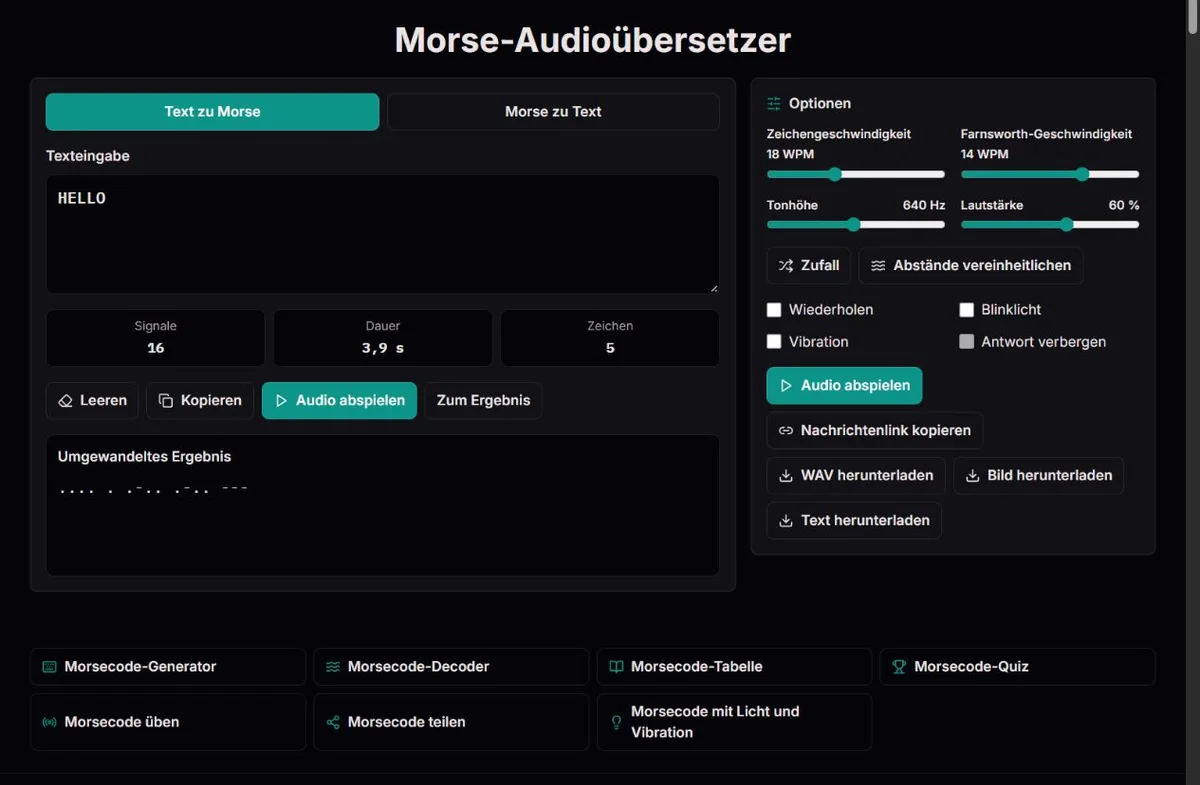Image resolution: width=1200 pixels, height=785 pixels.
Task: Click the Zum Ergebnis button
Action: click(483, 400)
